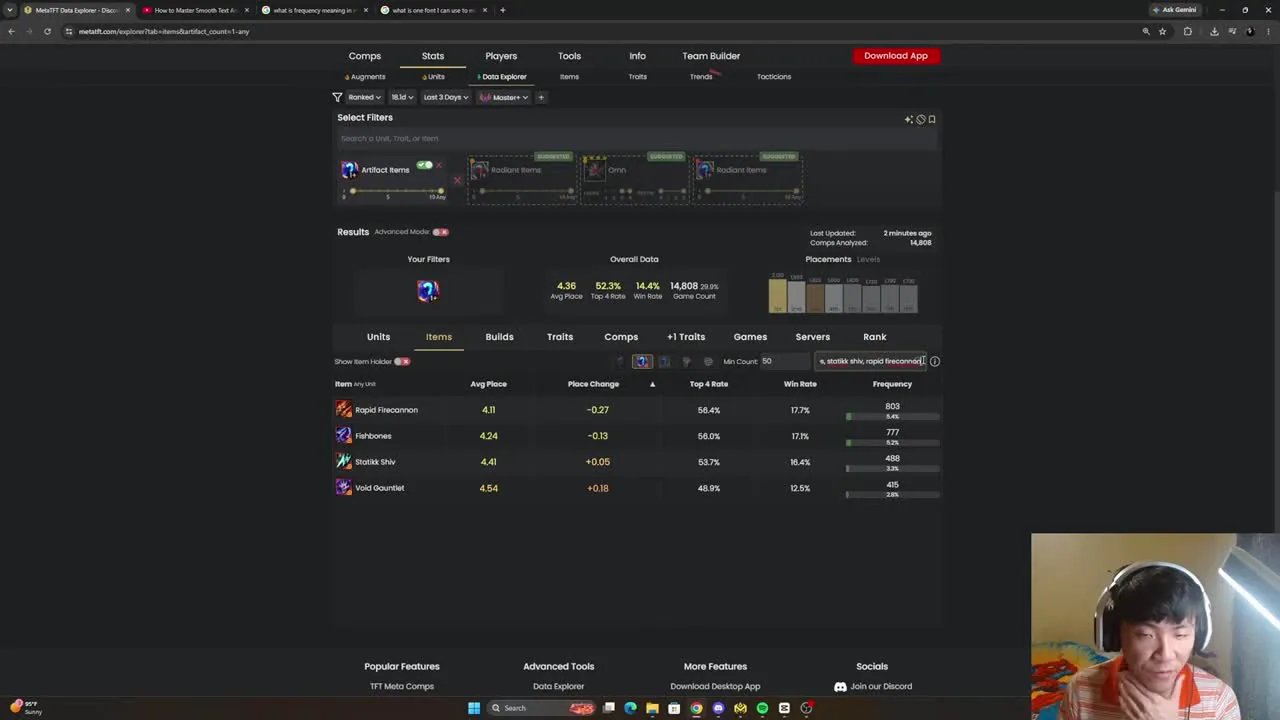Click Ask Gemini in Chrome title bar
The image size is (1280, 720).
point(1175,10)
